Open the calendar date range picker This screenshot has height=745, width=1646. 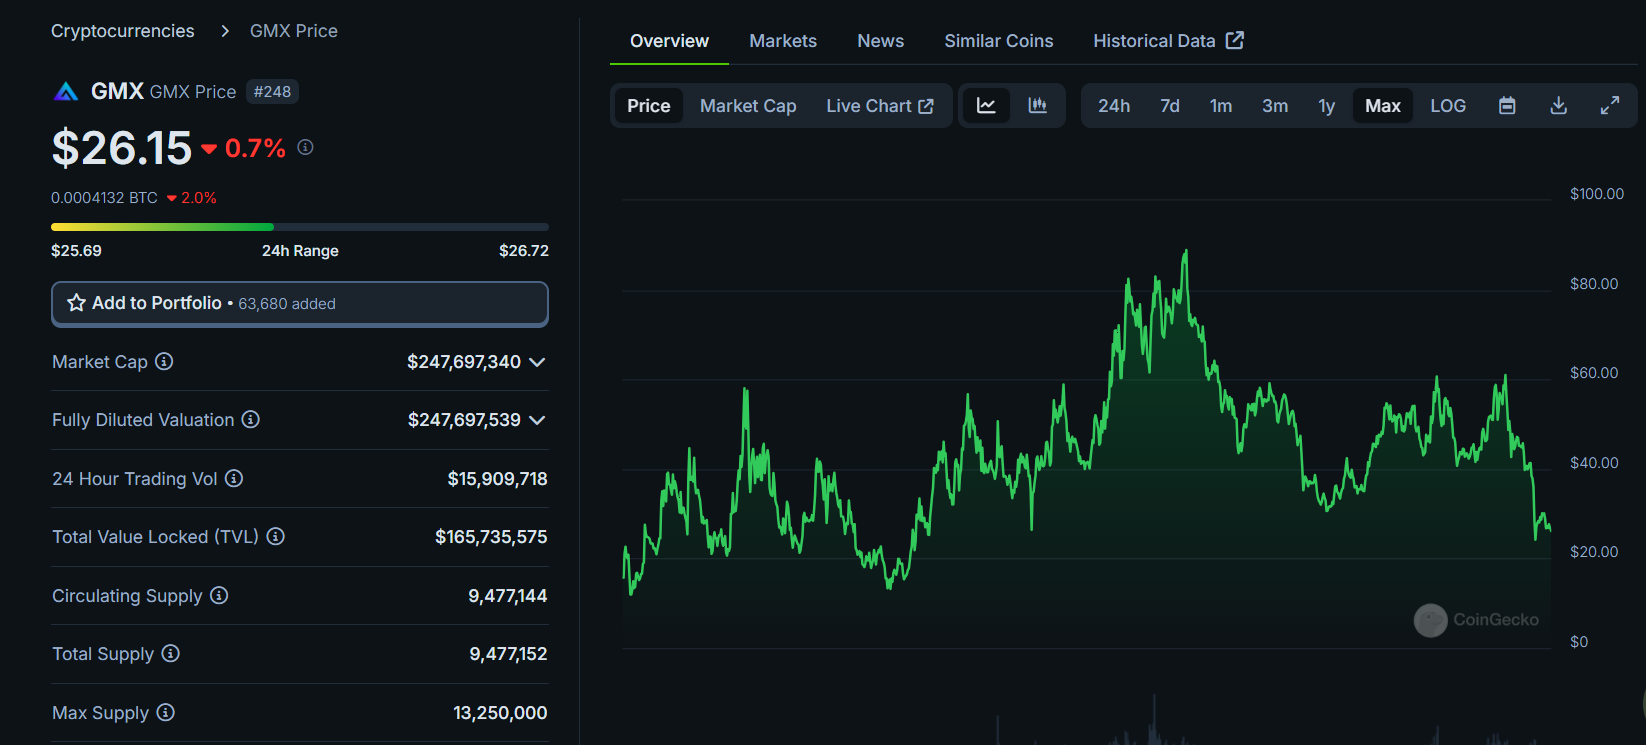(1507, 105)
